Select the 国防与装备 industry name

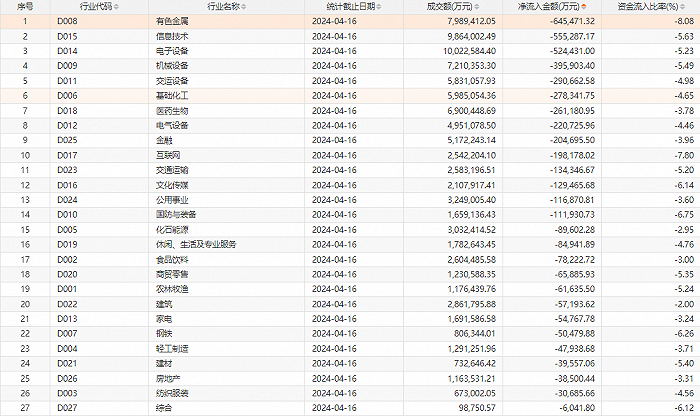(x=176, y=215)
